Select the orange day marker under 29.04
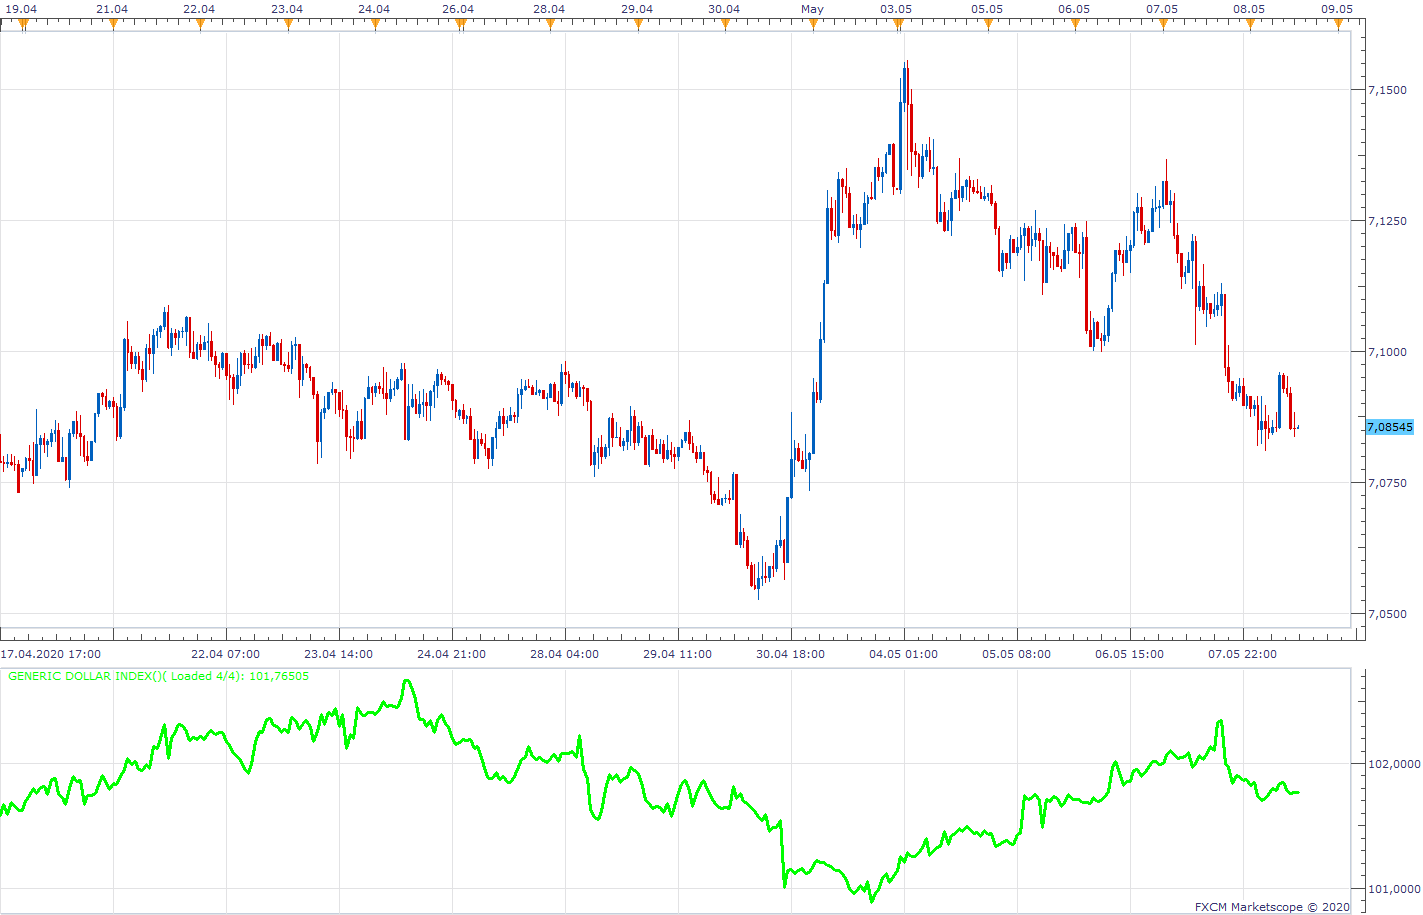Image resolution: width=1423 pixels, height=915 pixels. (x=638, y=25)
